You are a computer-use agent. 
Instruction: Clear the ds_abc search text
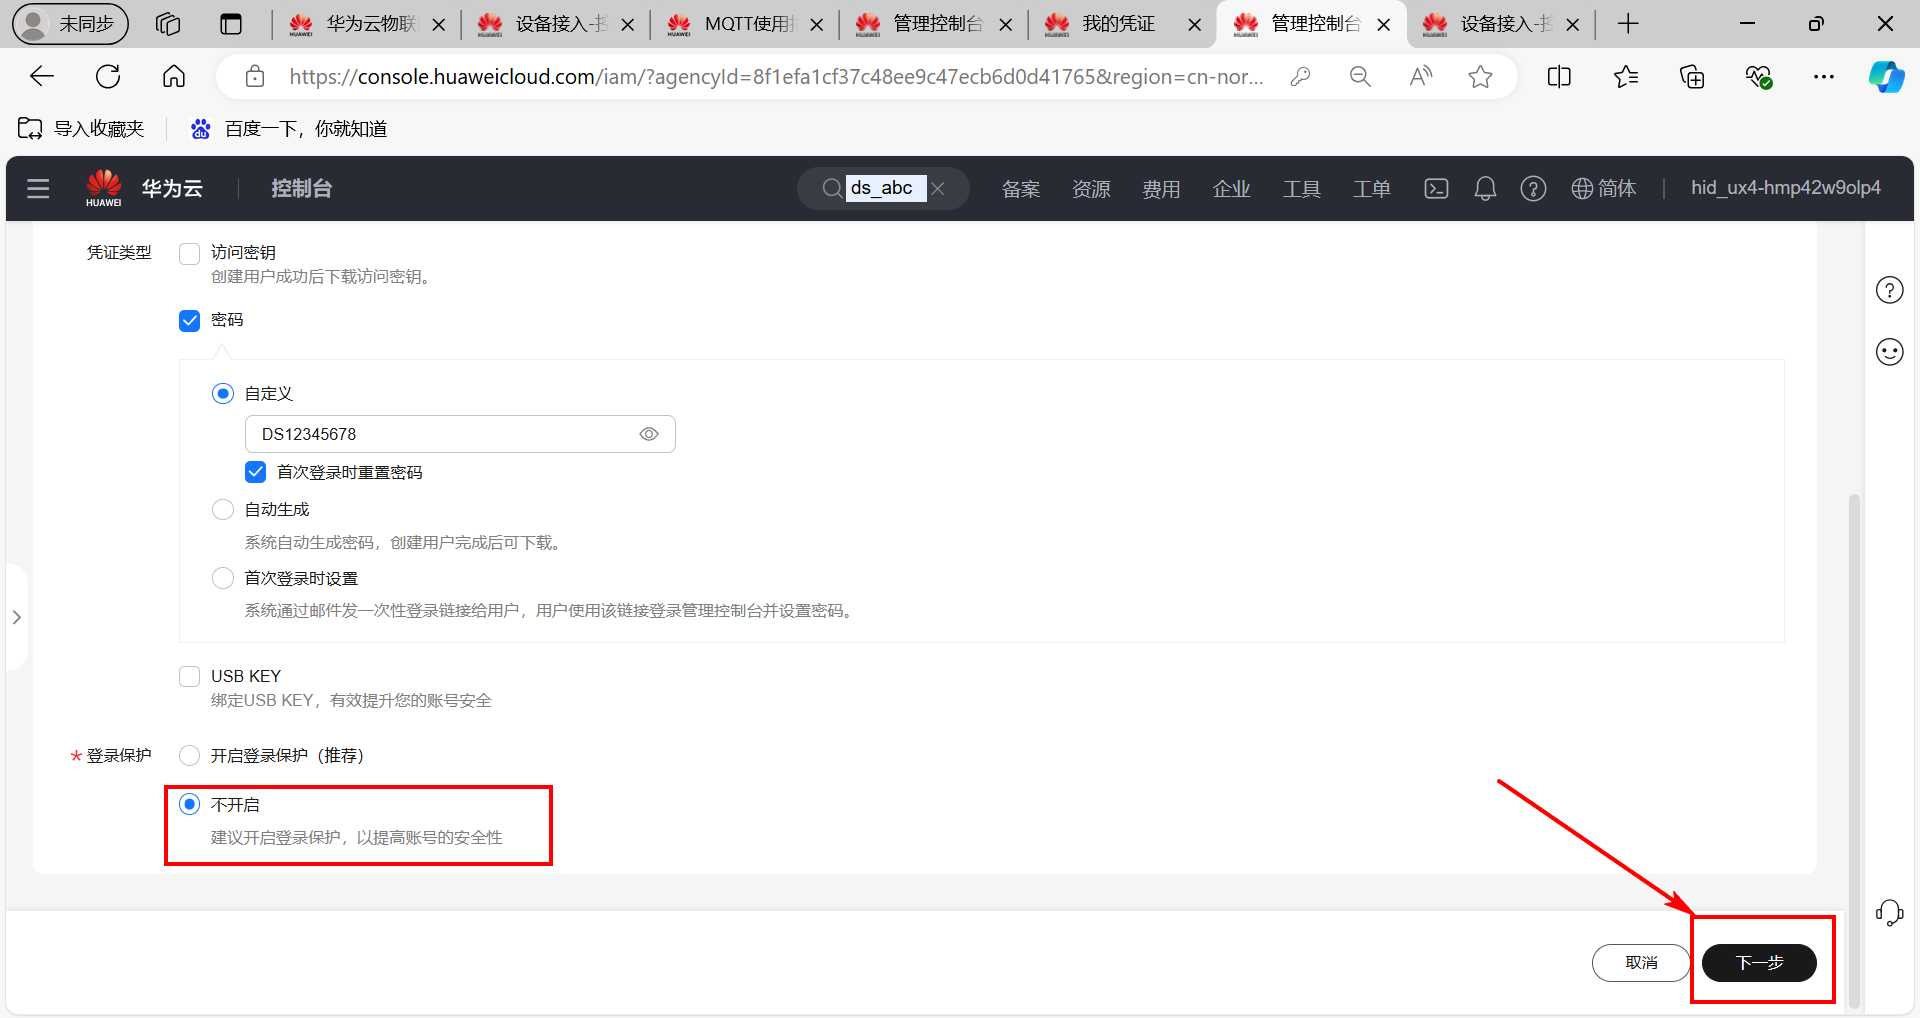939,188
